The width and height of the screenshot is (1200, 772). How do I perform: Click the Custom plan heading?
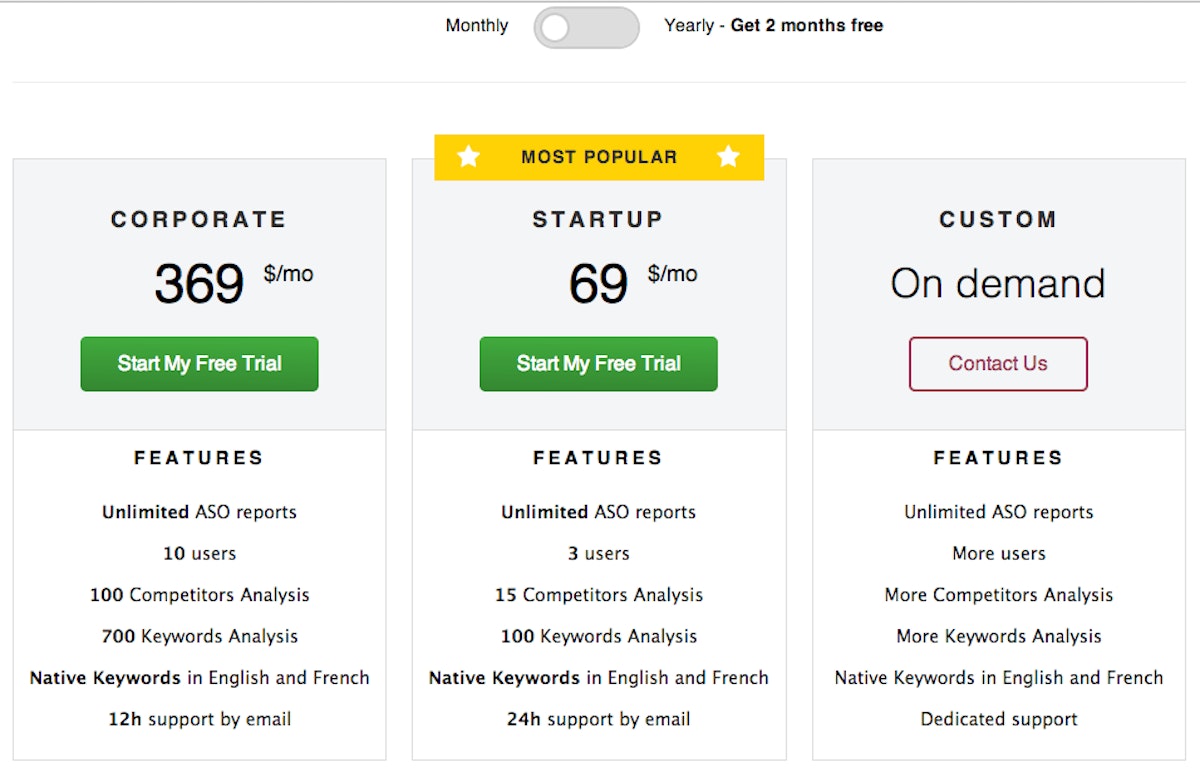[998, 220]
